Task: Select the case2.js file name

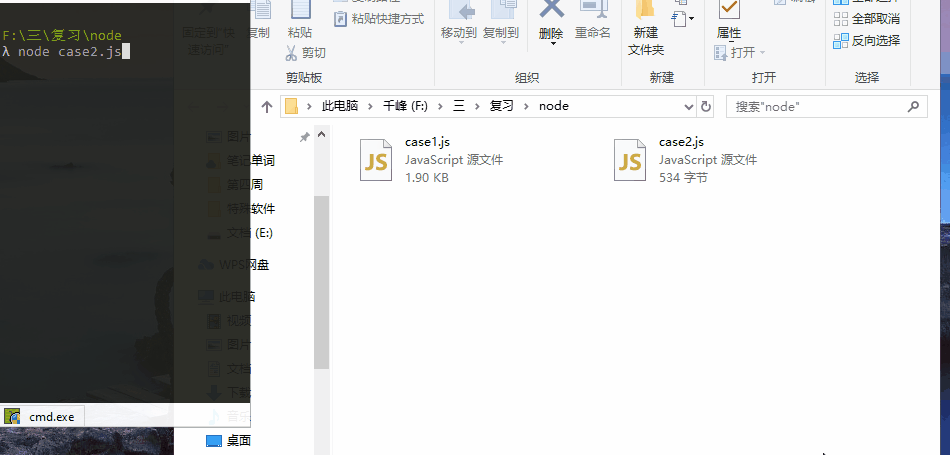Action: click(681, 142)
